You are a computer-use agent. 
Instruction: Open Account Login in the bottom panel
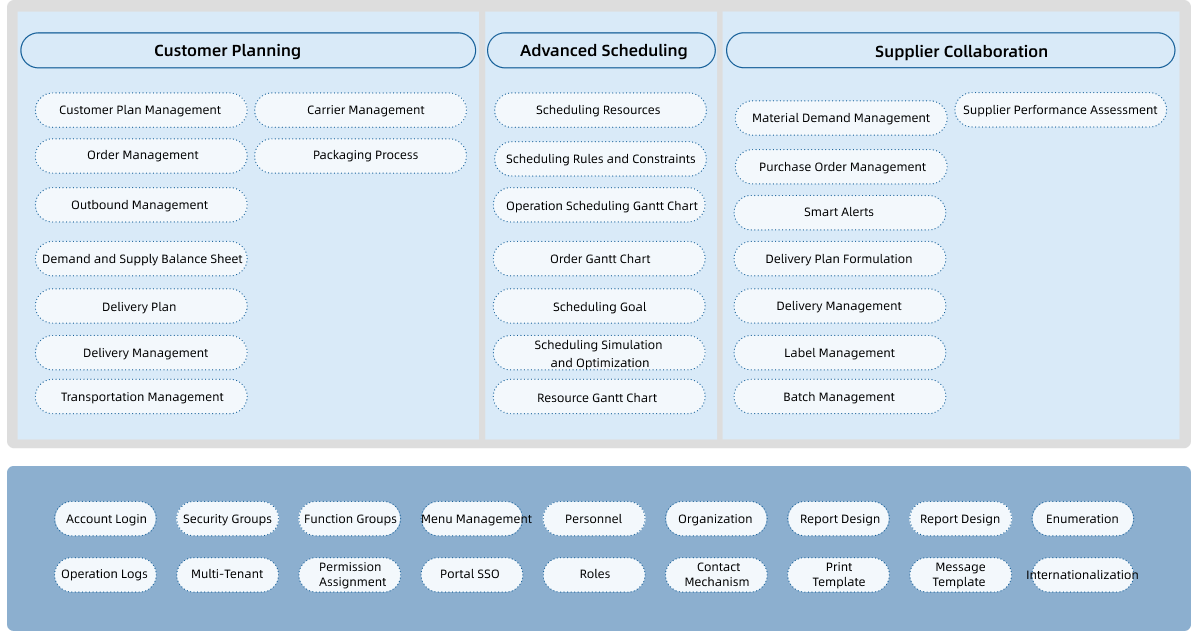click(105, 518)
